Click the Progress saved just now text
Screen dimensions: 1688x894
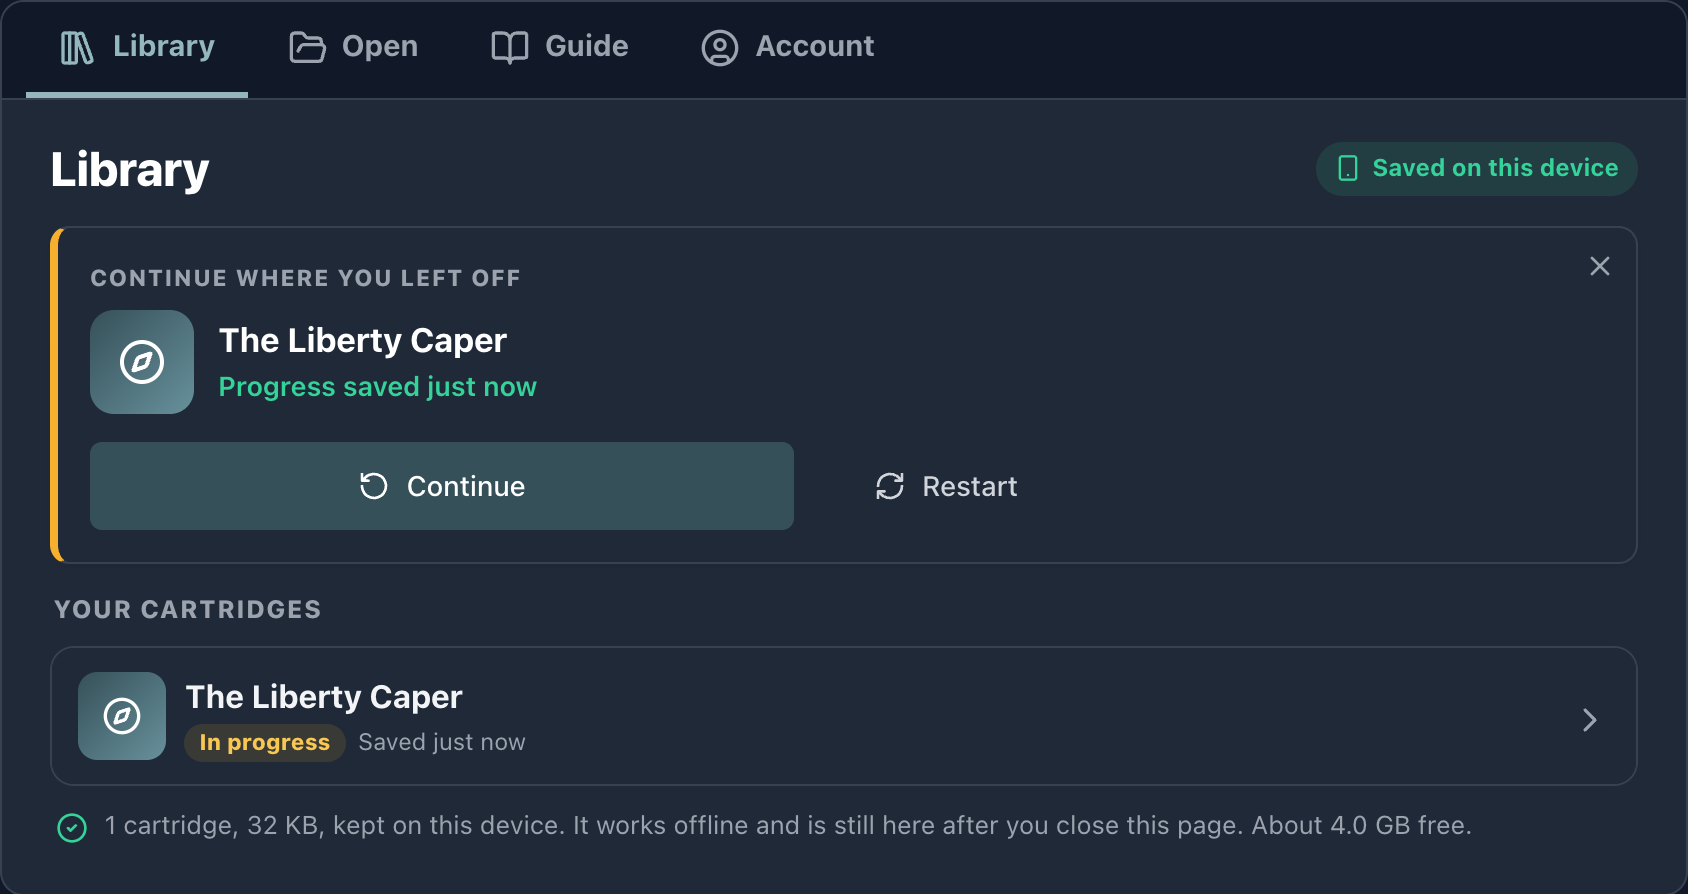[378, 387]
